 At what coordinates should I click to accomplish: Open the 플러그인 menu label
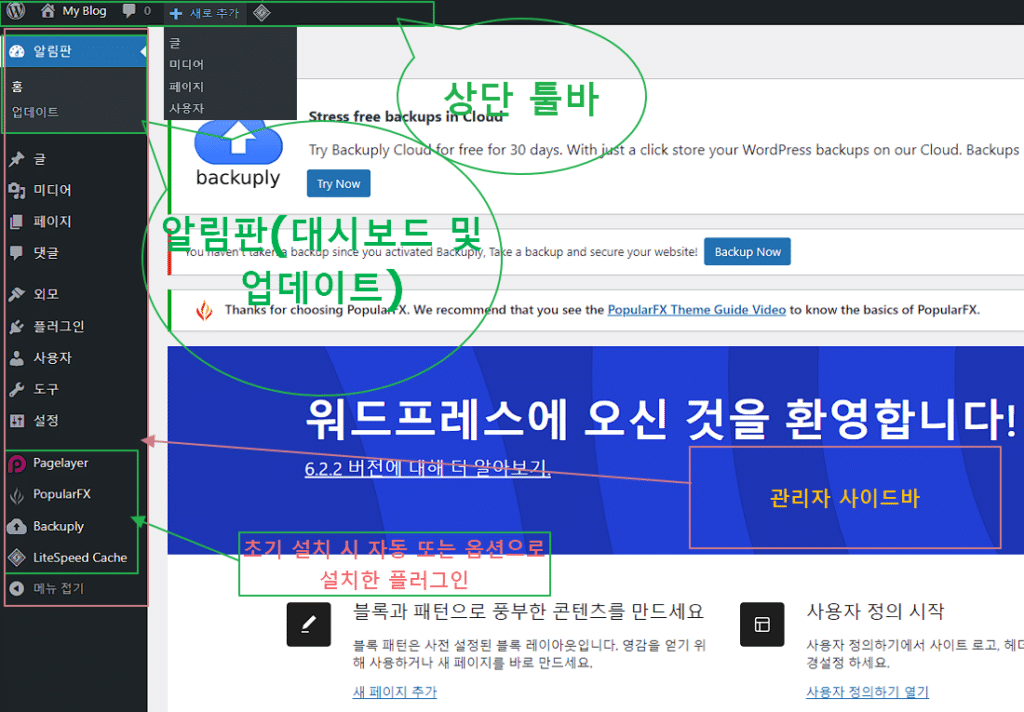(x=59, y=326)
